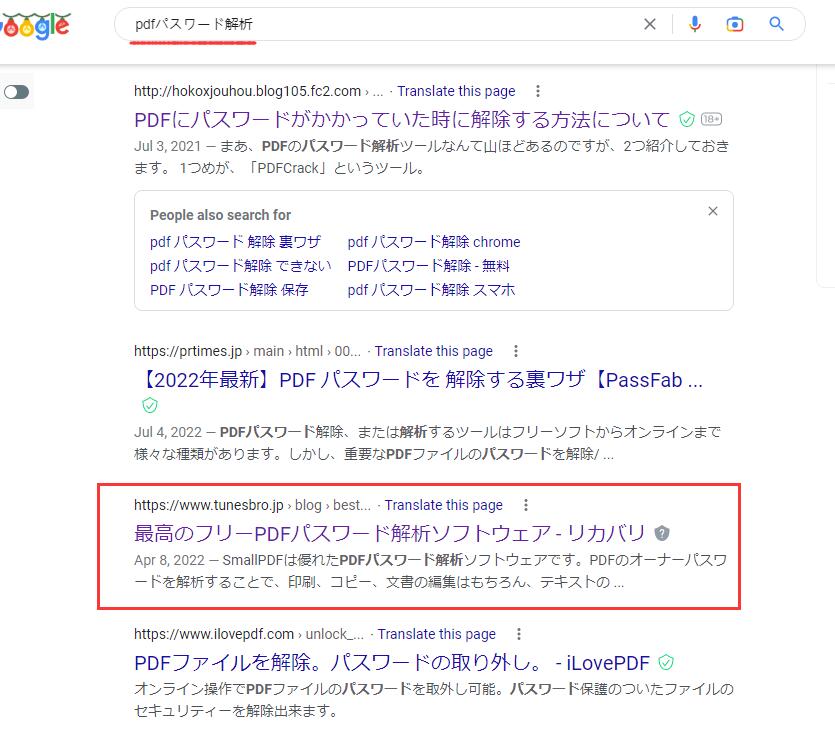Open result 最高のフリーPDFパスワード解析ソフトウェア - リカバリ
This screenshot has width=835, height=738.
(389, 533)
